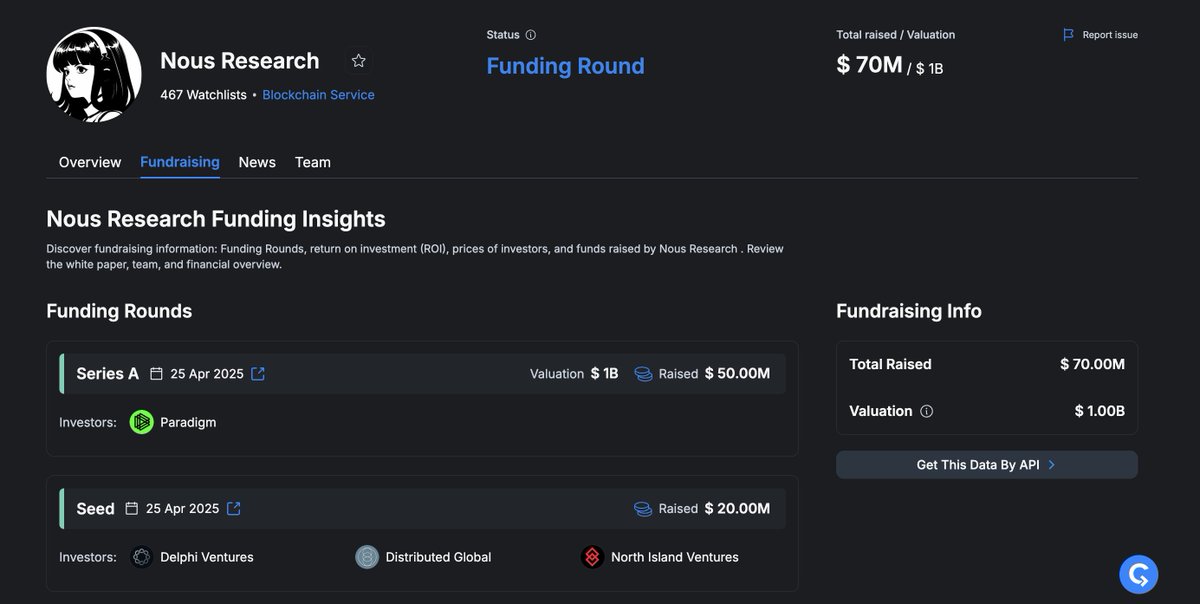Select the Fundraising tab
The width and height of the screenshot is (1200, 604).
pyautogui.click(x=180, y=162)
